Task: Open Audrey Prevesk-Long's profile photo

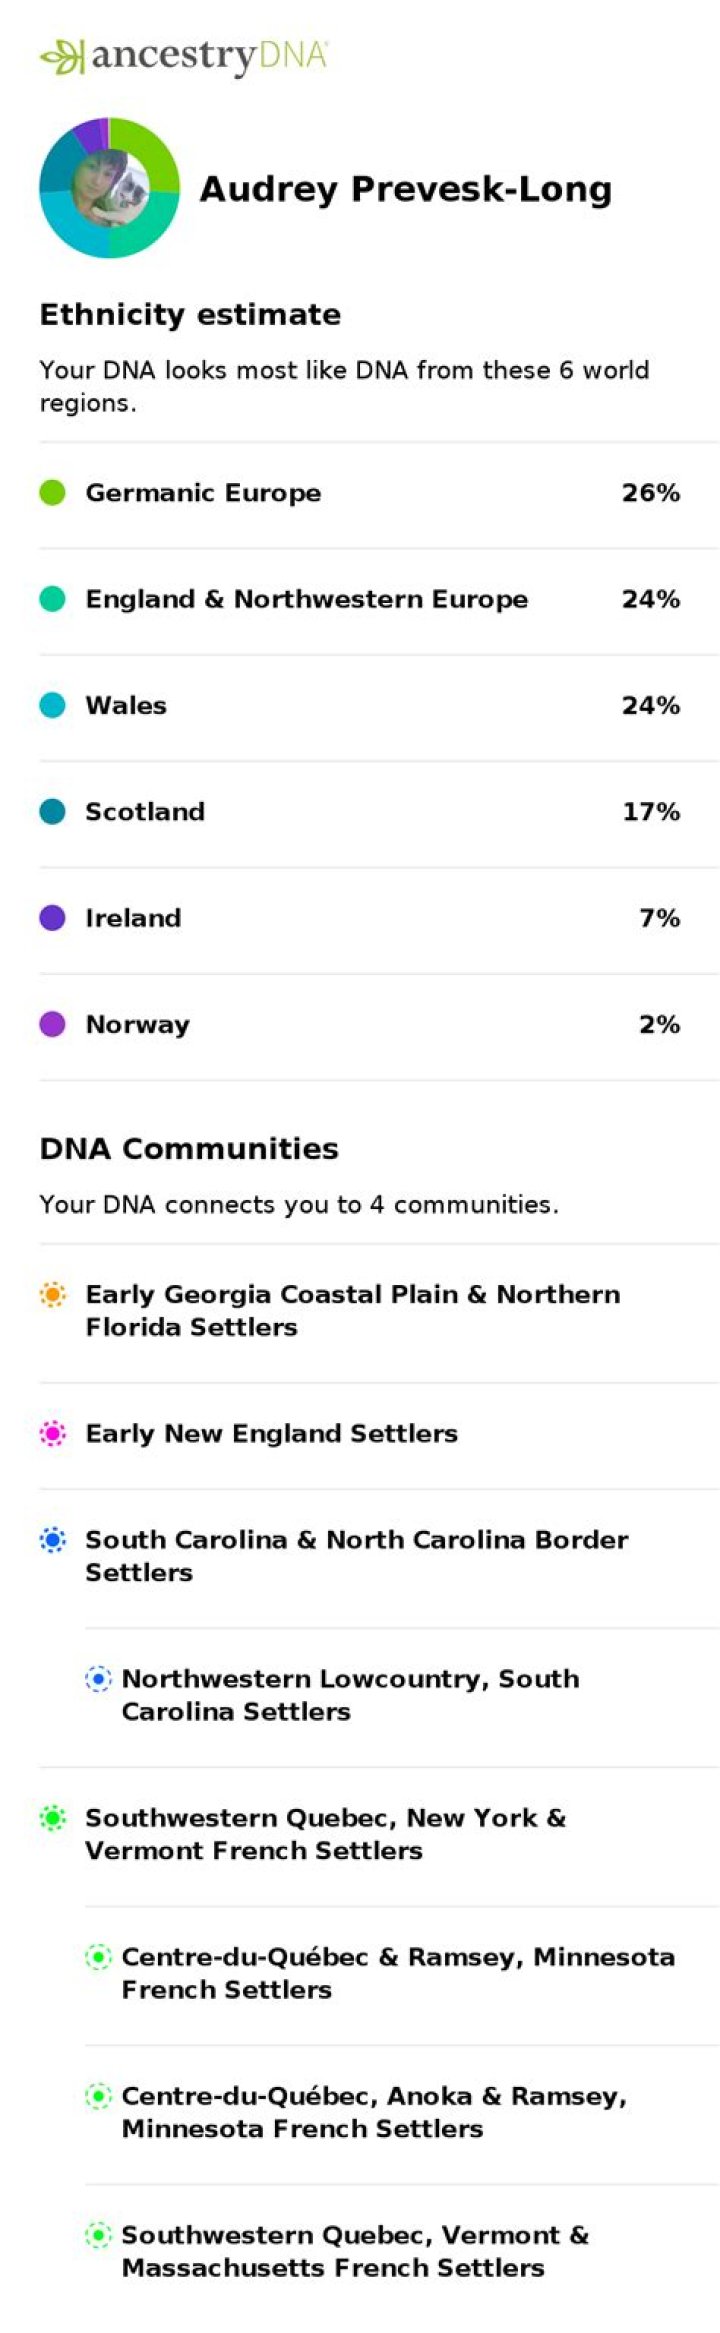Action: (x=110, y=188)
